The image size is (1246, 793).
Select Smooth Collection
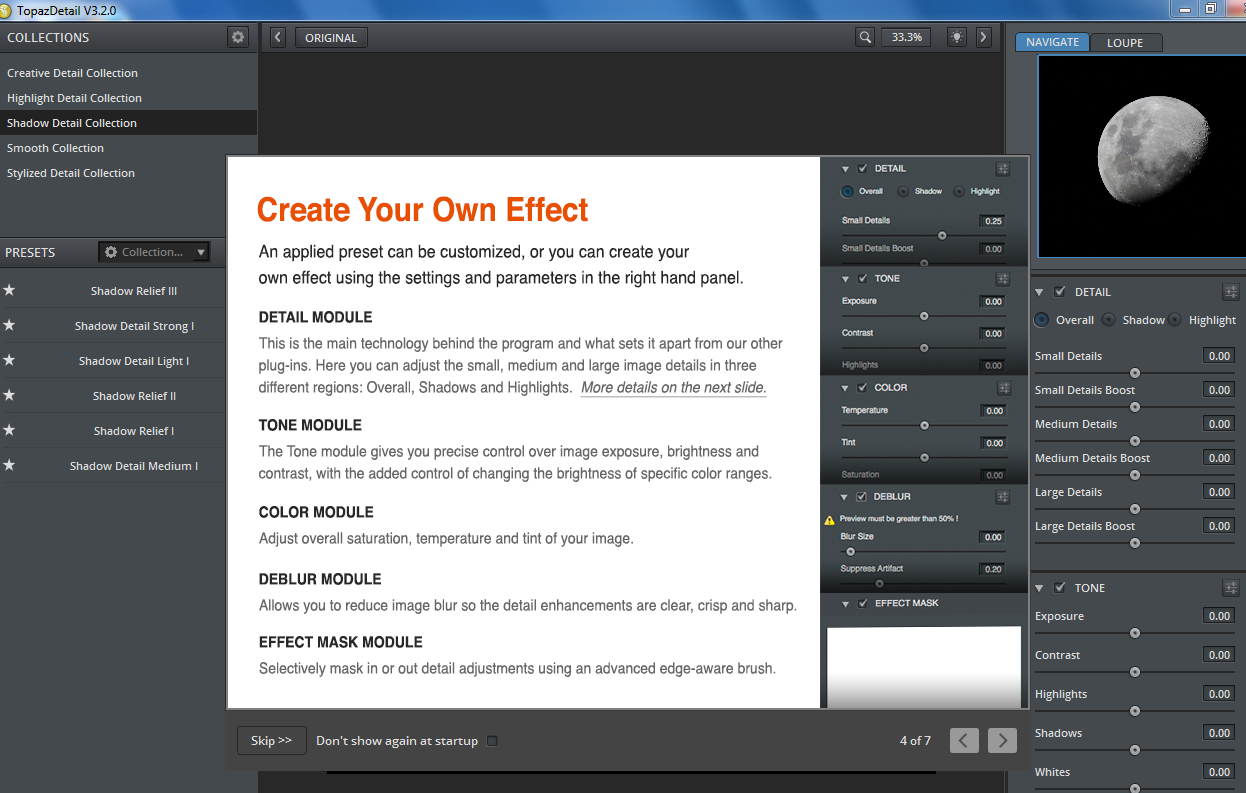pyautogui.click(x=128, y=148)
